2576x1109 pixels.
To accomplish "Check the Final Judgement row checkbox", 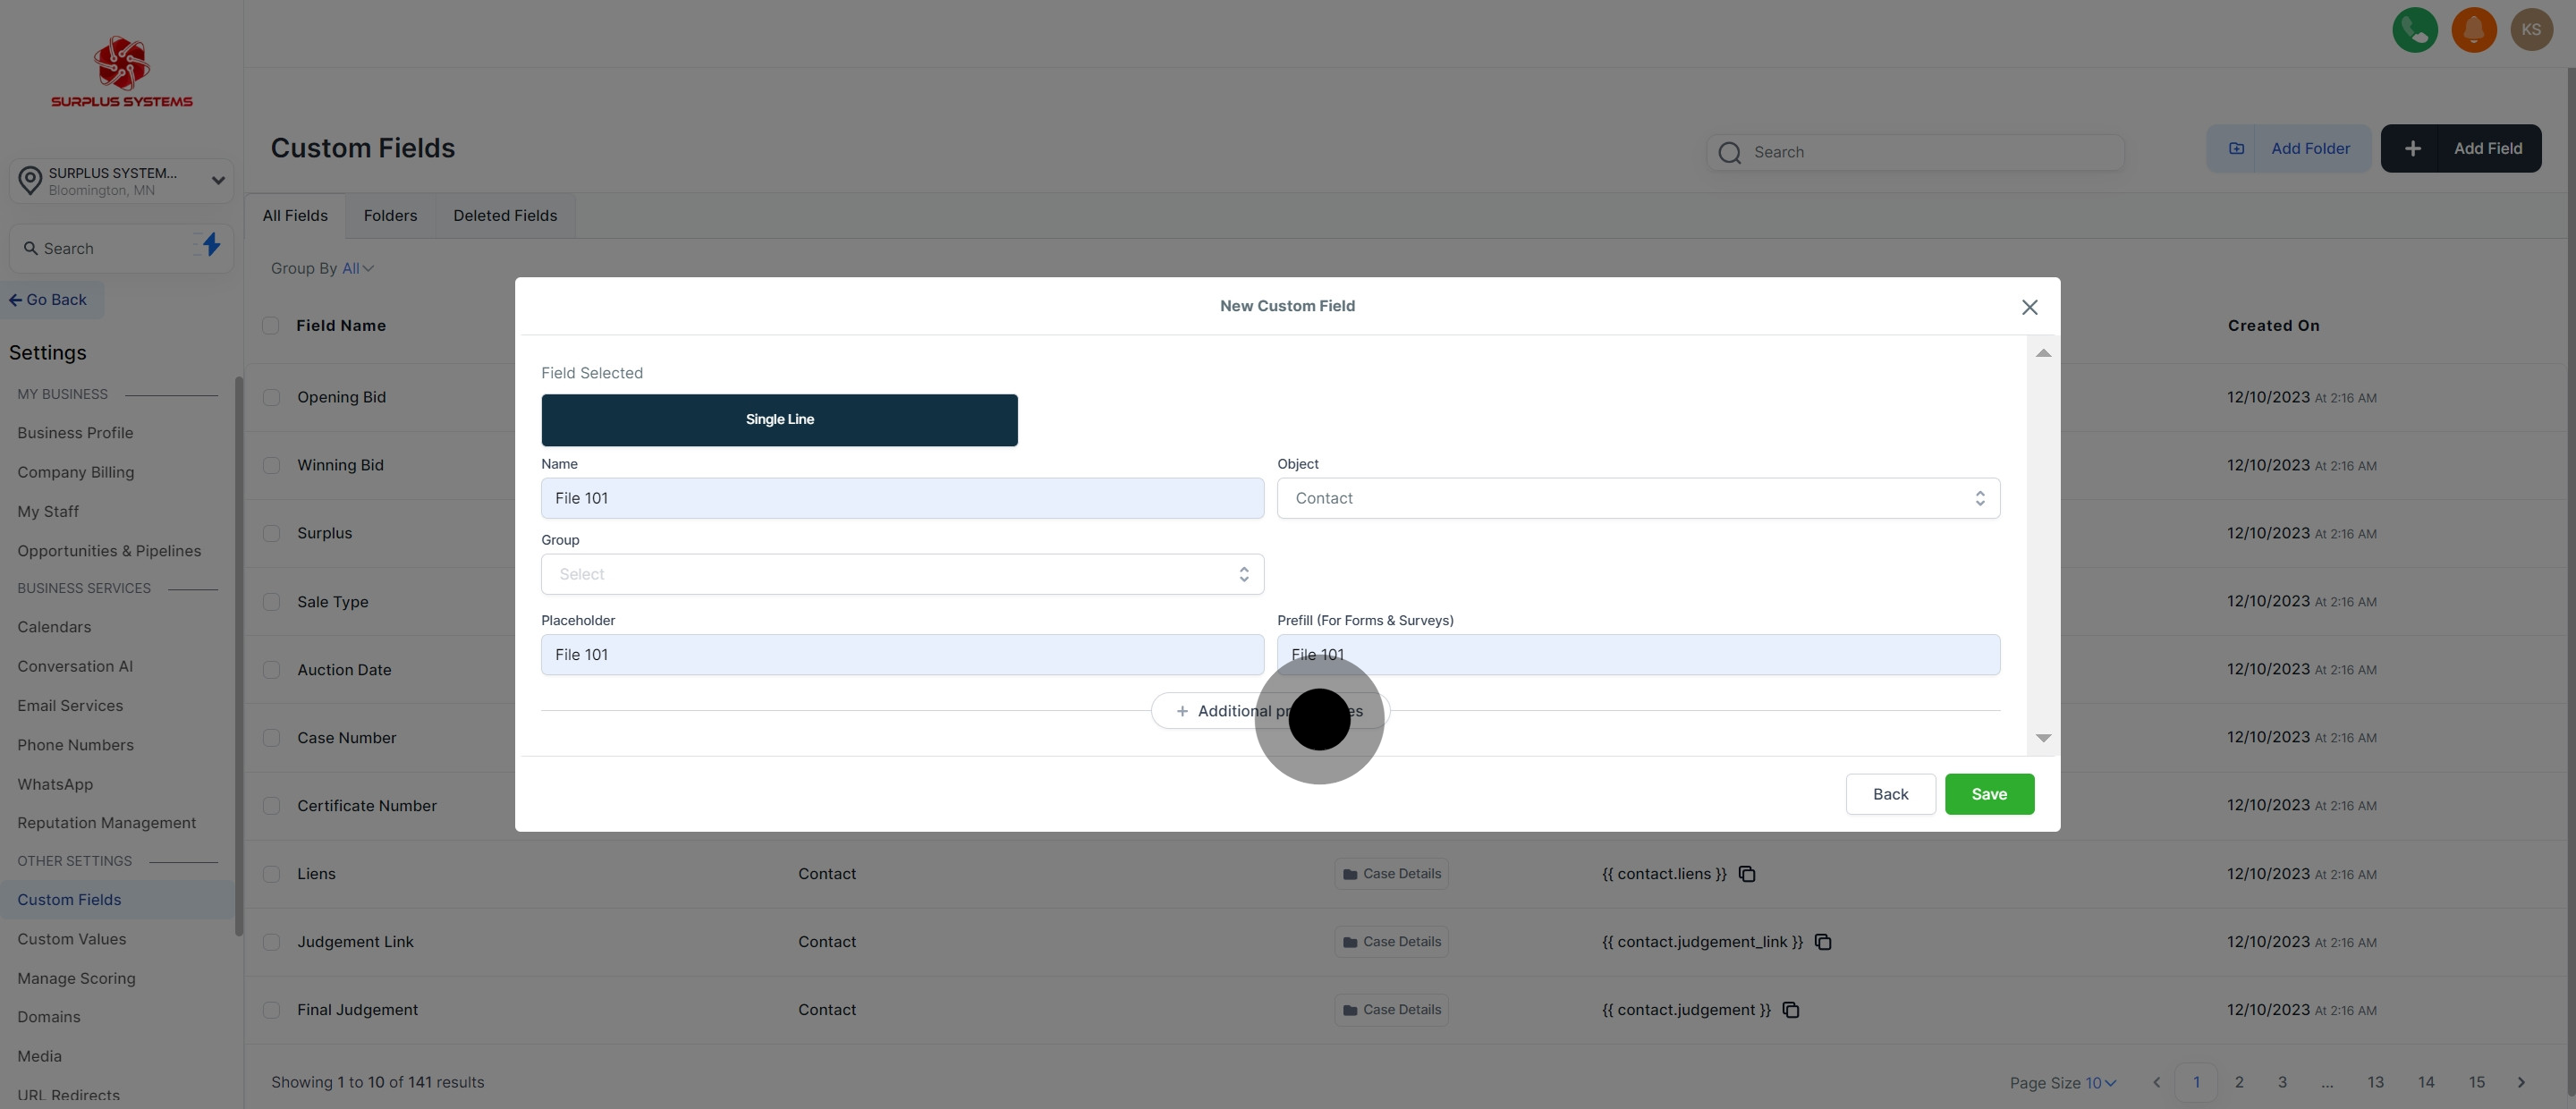I will tap(271, 1010).
